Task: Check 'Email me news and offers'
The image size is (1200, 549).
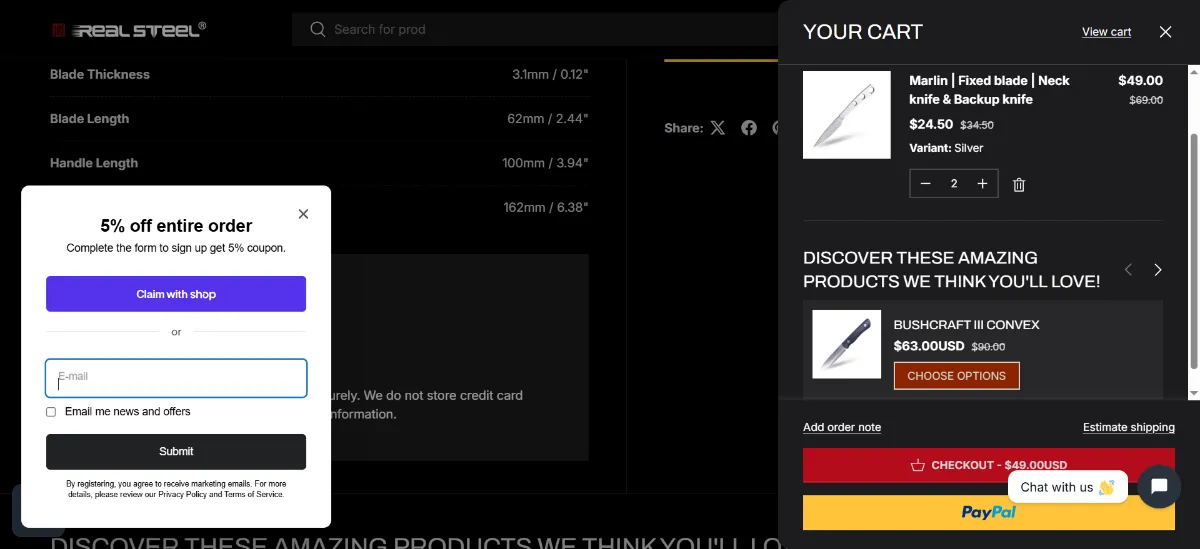Action: pos(51,412)
